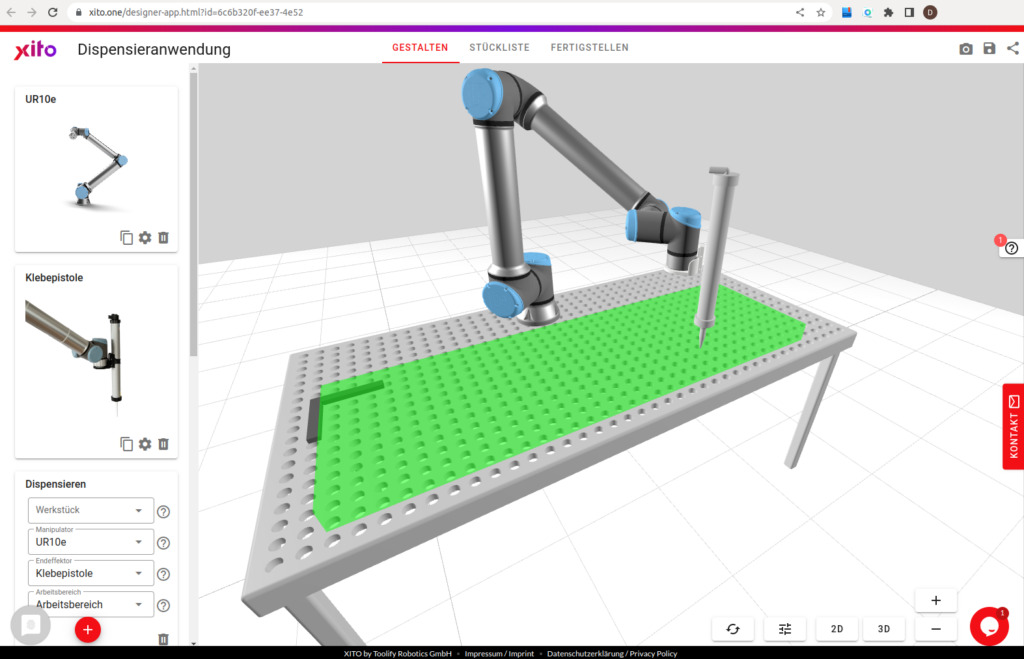Take a screenshot with the camera icon

(x=965, y=47)
